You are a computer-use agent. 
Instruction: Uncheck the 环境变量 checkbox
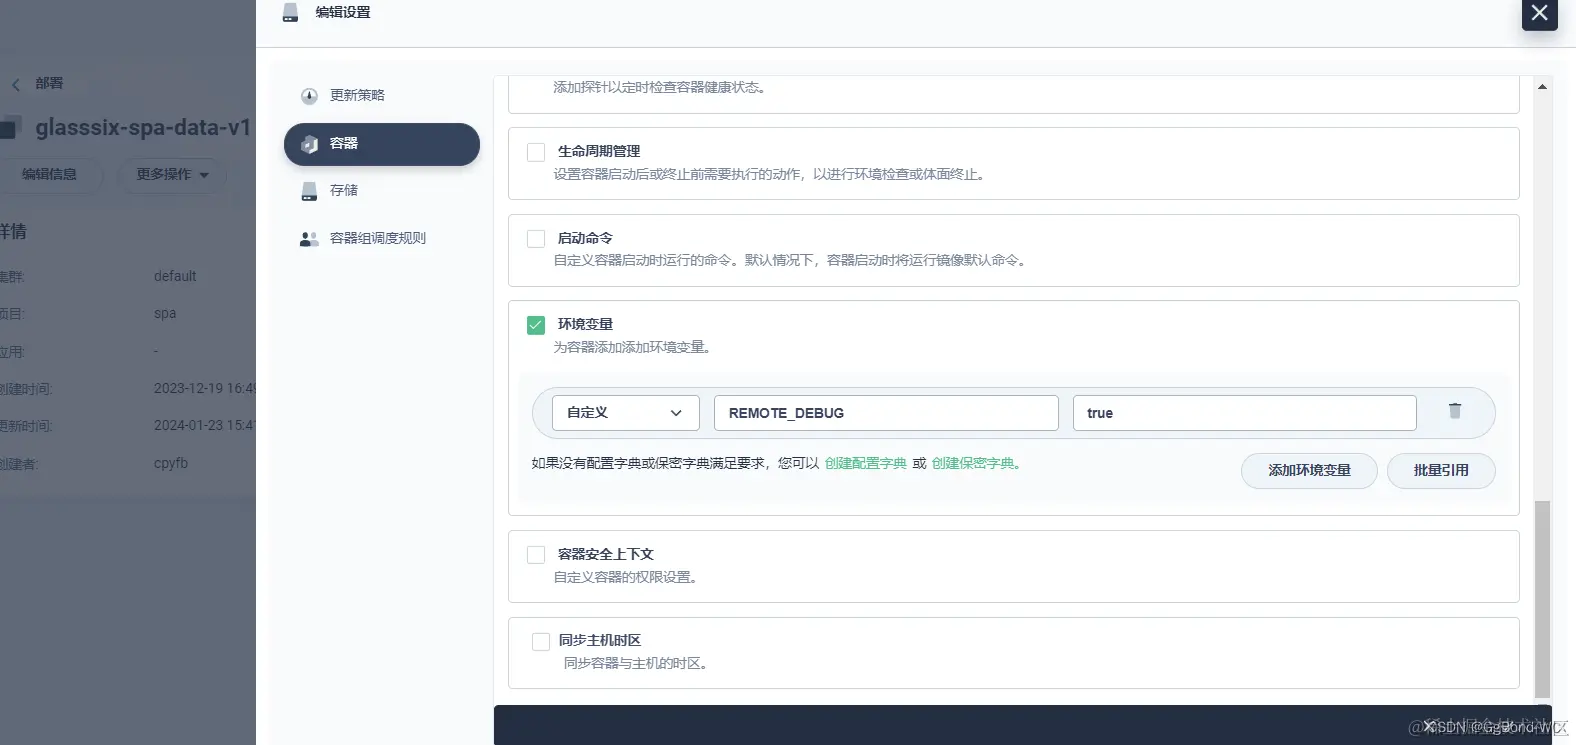[536, 325]
